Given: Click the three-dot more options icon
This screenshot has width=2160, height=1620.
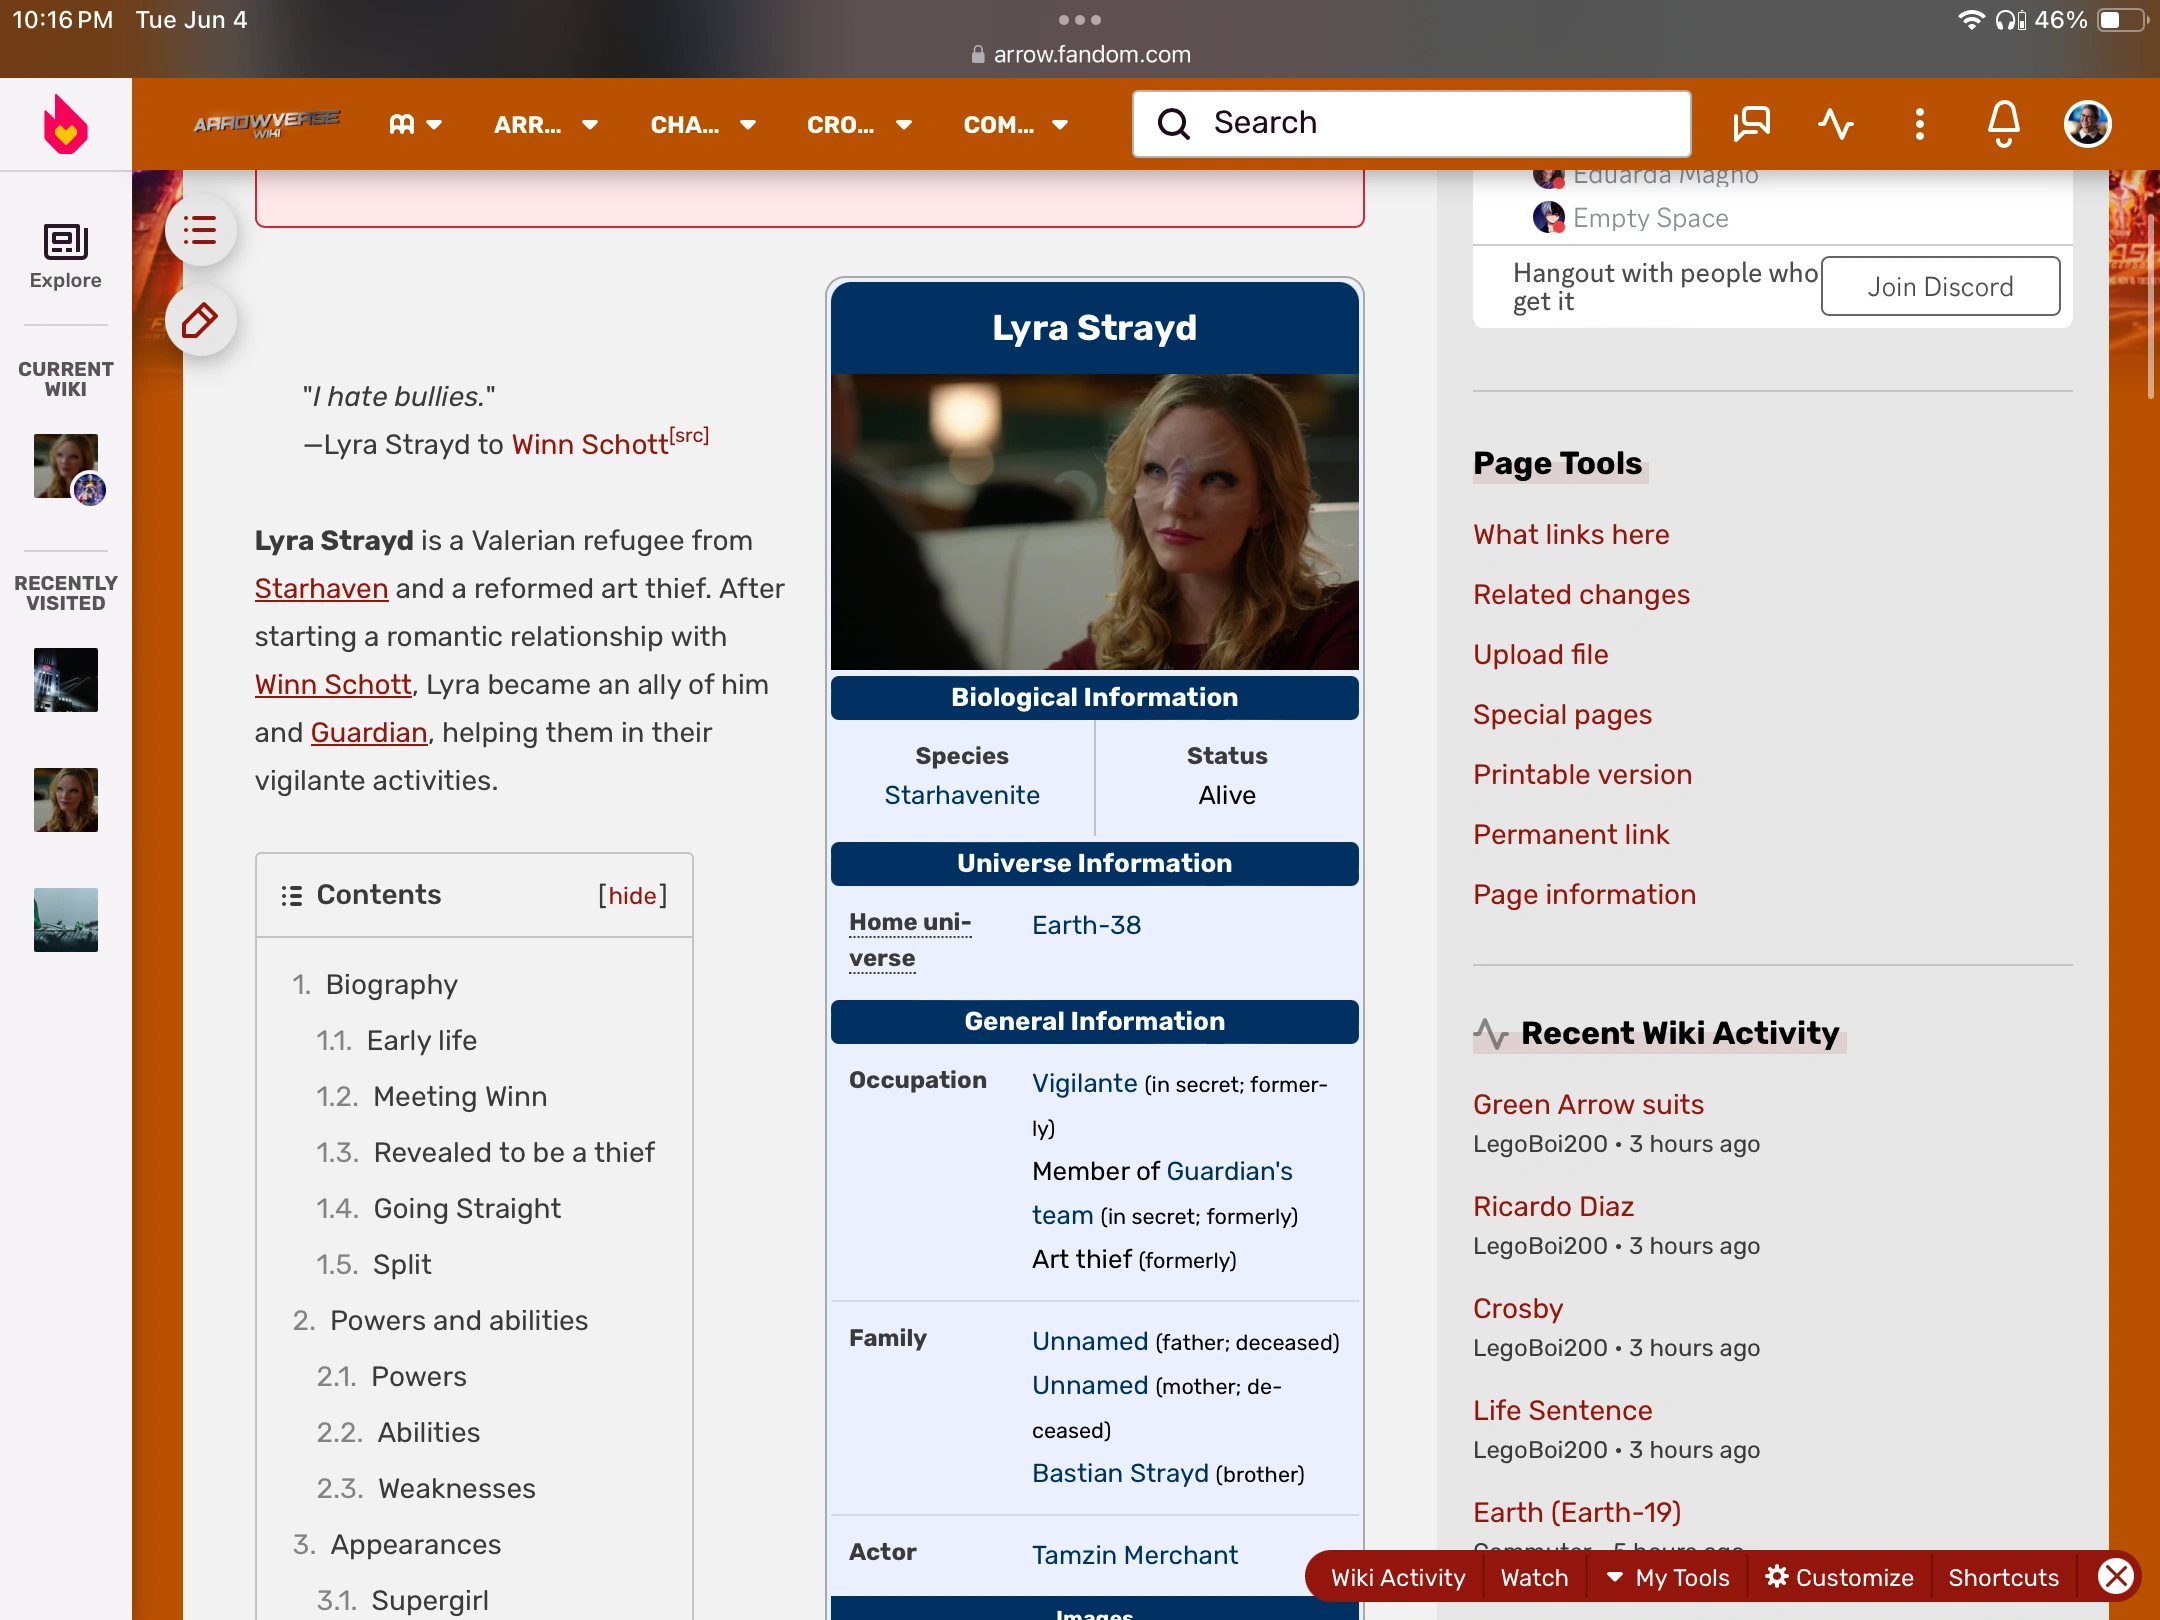Looking at the screenshot, I should [1919, 124].
